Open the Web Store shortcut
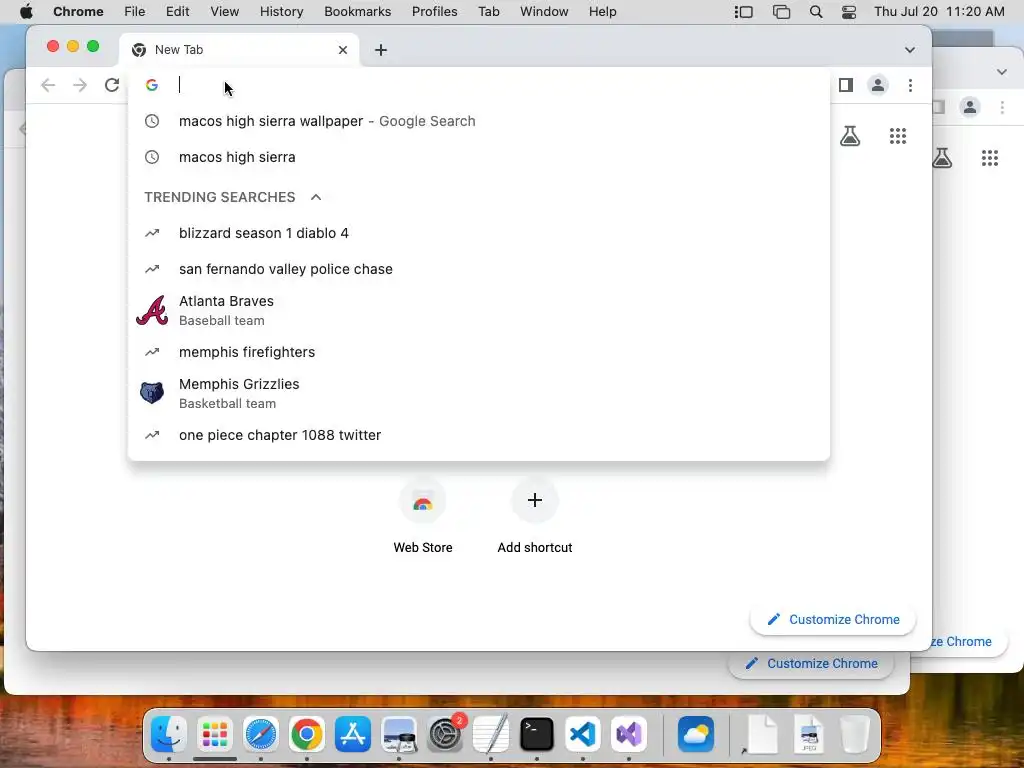The image size is (1024, 768). tap(423, 516)
